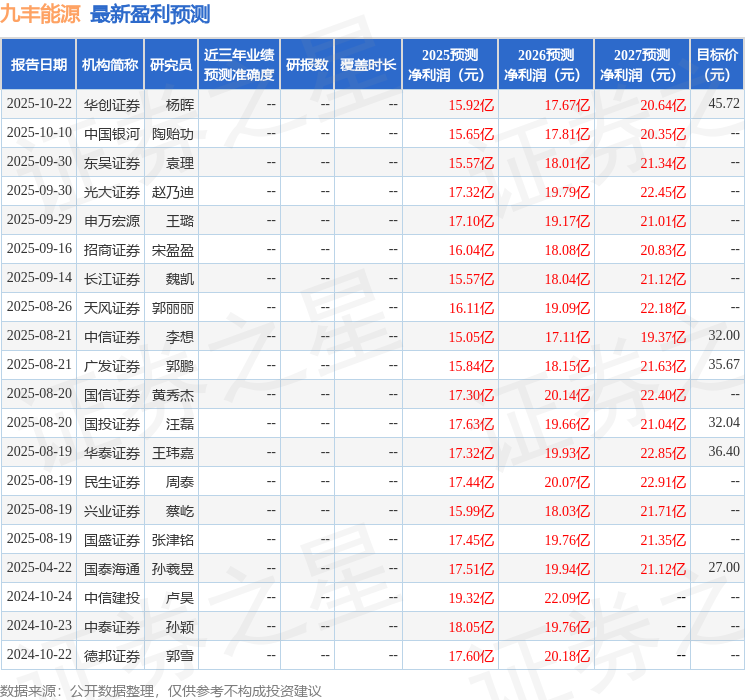Click the 最新盈利预测 heading text

150,14
